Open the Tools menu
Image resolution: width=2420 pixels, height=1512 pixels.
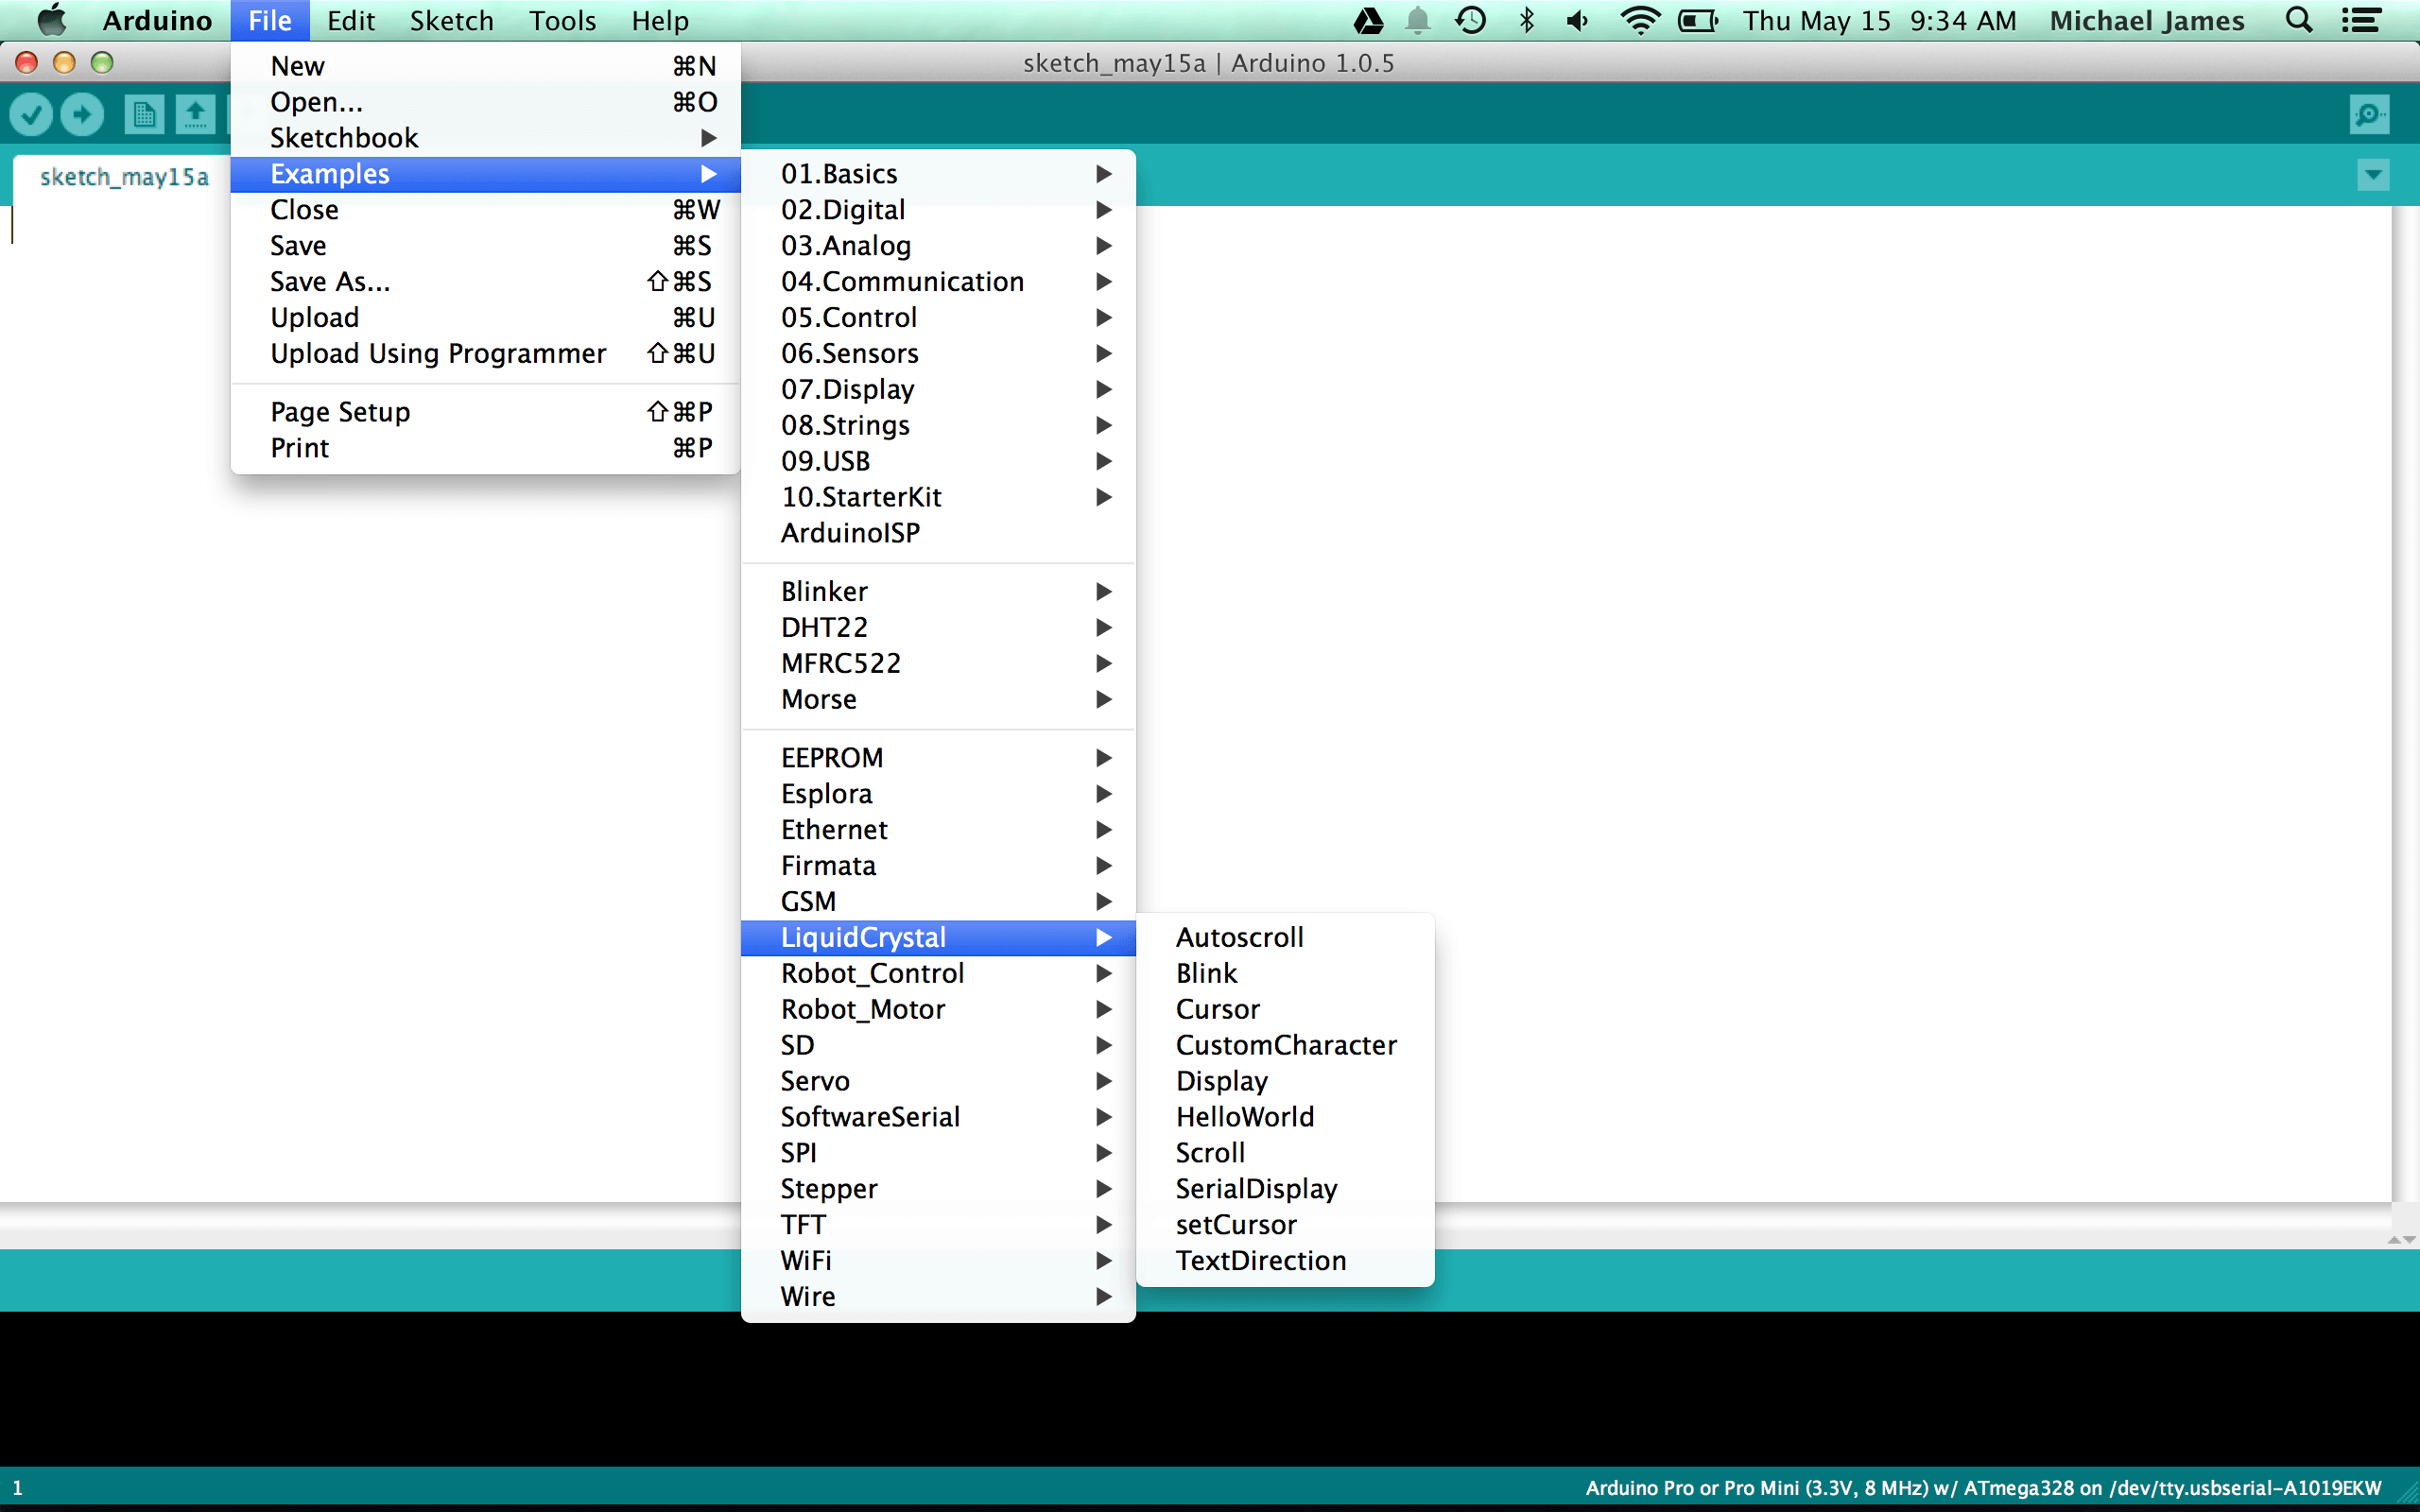(x=562, y=21)
